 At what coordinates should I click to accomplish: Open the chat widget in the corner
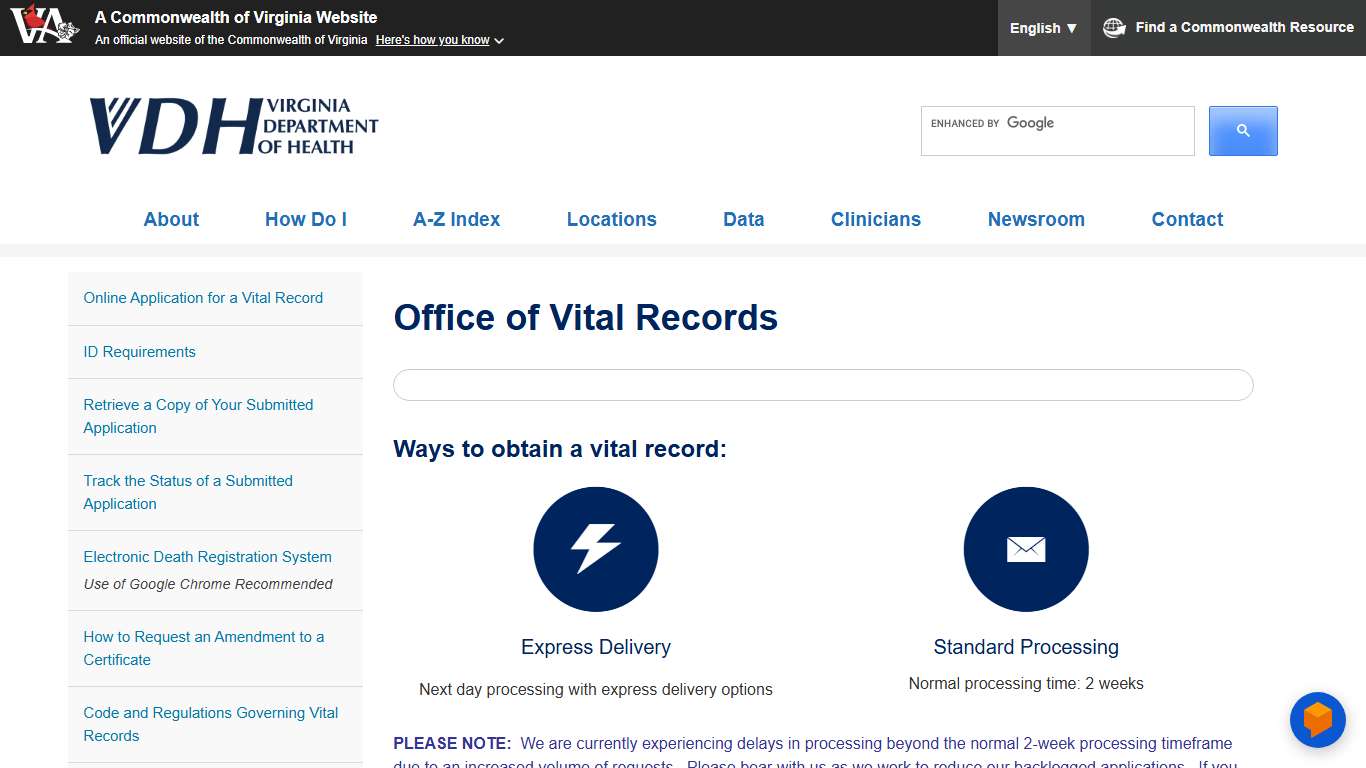click(x=1317, y=720)
